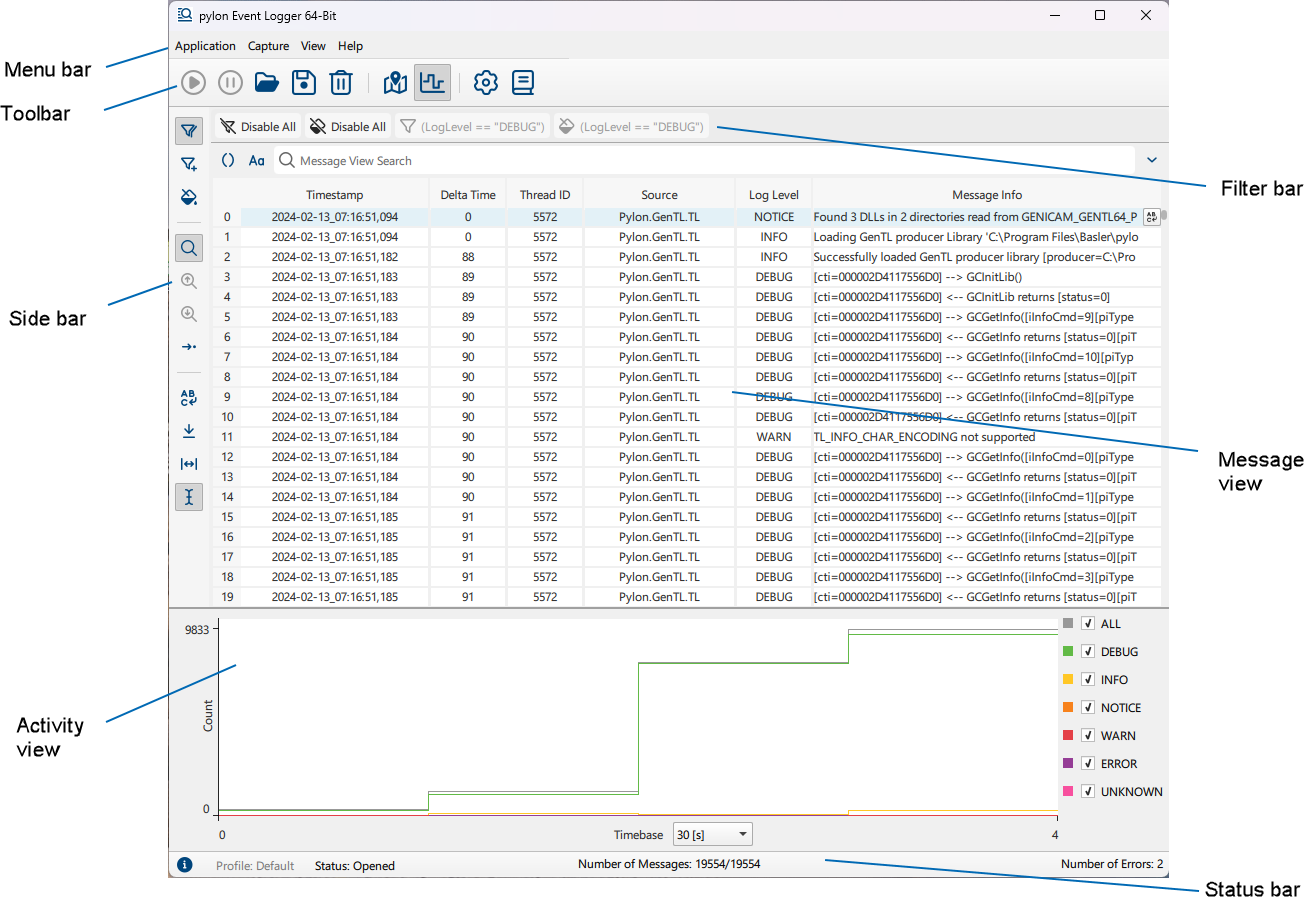Screen dimensions: 1310x900
Task: Toggle the NOTICE series checkbox
Action: [x=1088, y=708]
